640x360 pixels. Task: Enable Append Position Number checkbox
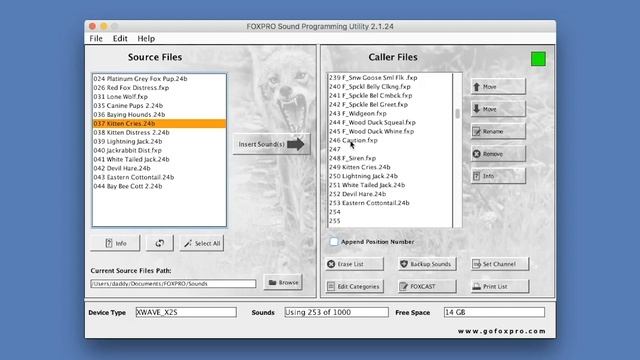[334, 242]
